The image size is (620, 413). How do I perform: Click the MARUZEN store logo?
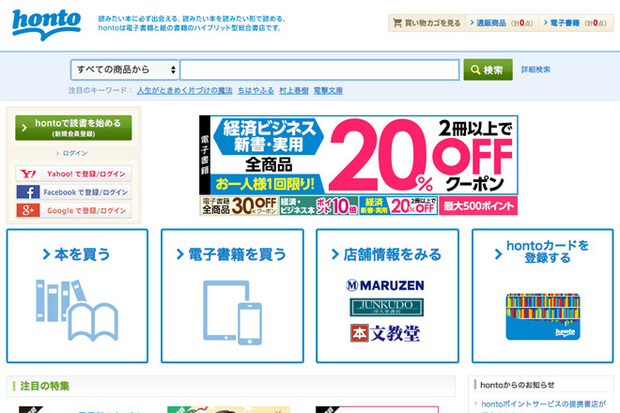pyautogui.click(x=385, y=285)
